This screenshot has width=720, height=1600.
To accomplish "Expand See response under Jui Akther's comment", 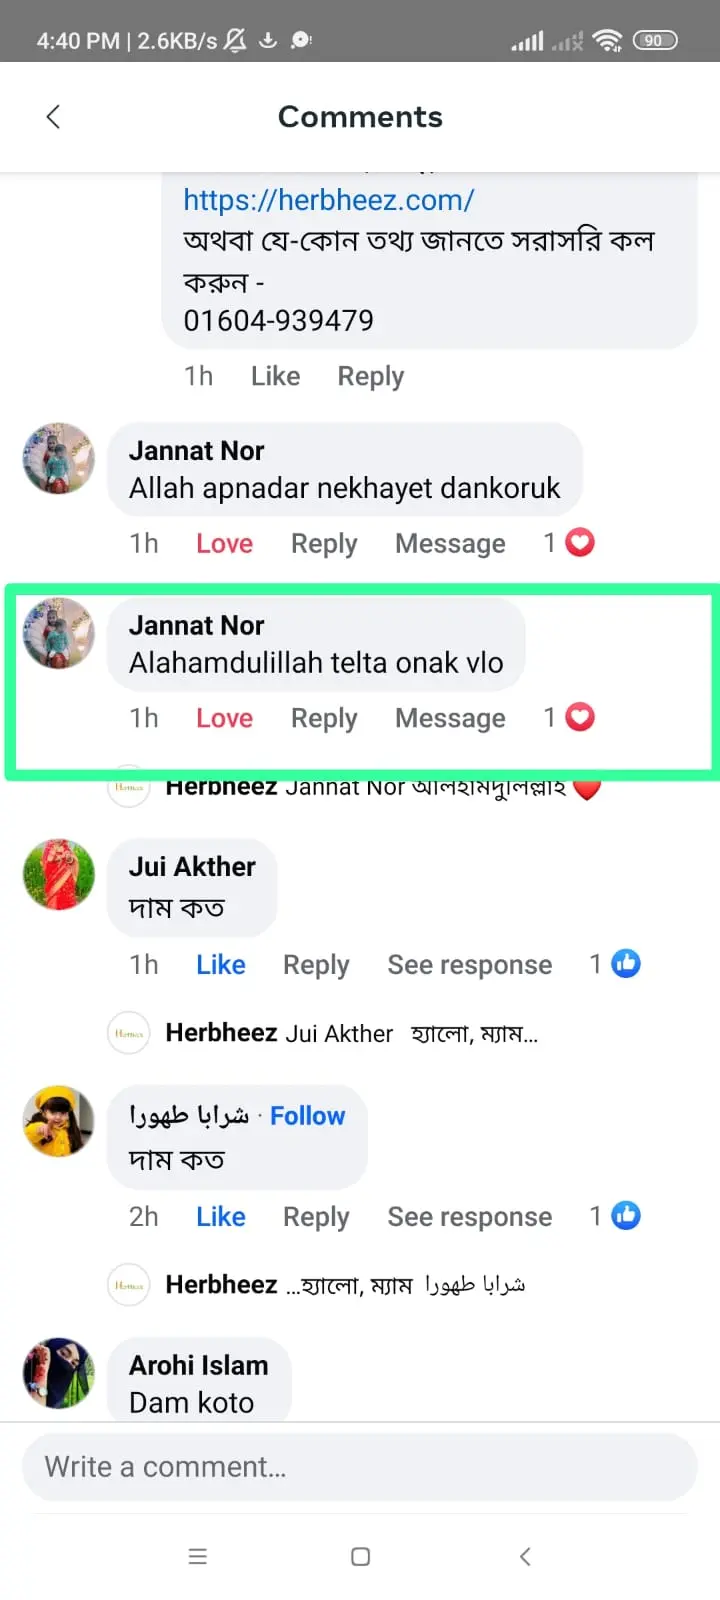I will [x=469, y=964].
